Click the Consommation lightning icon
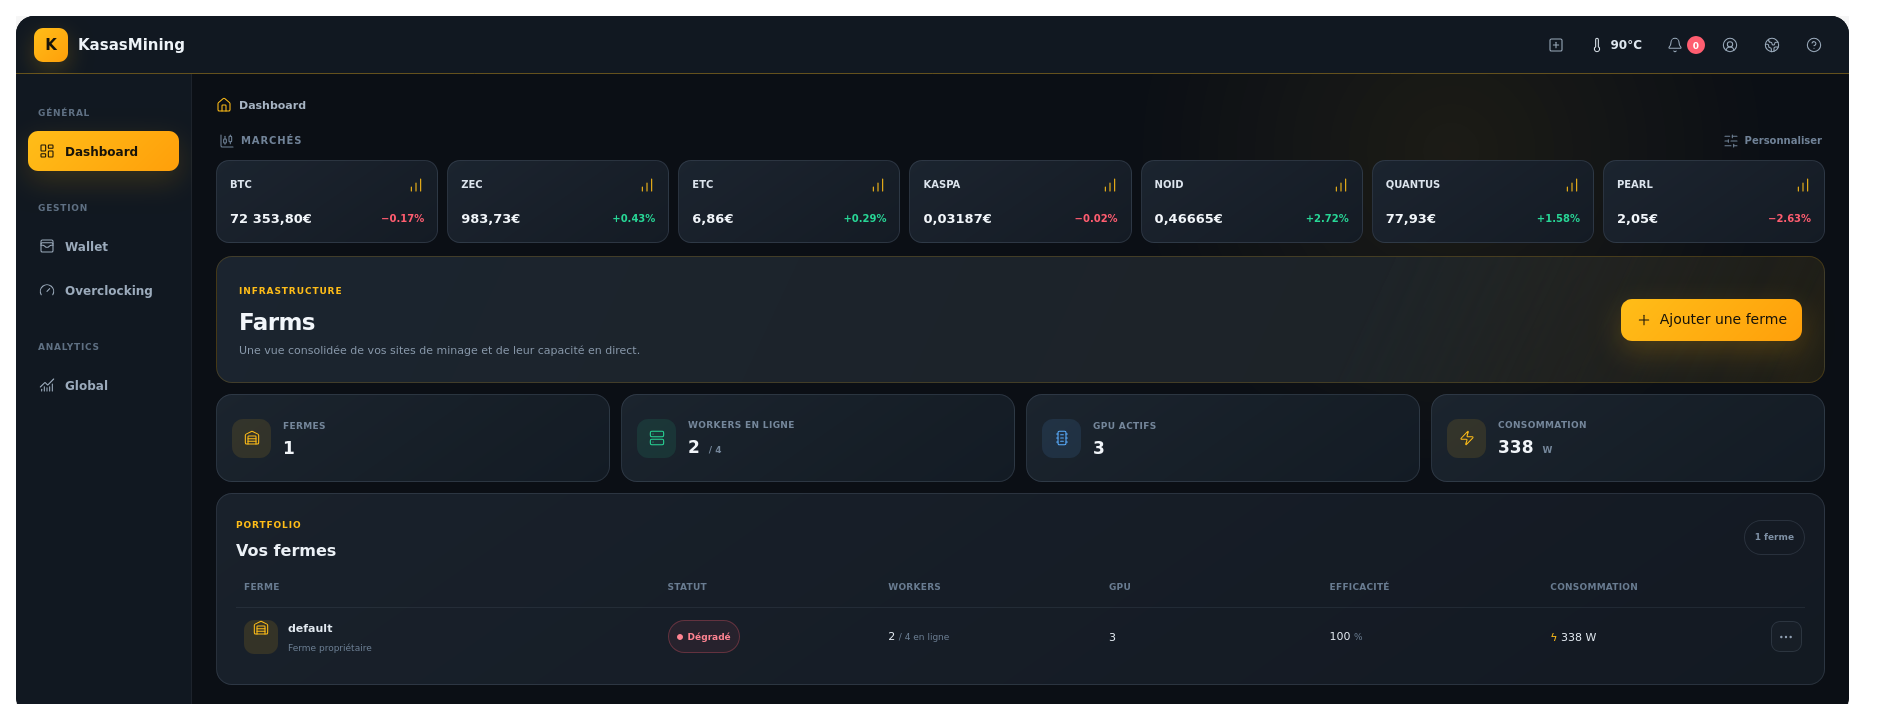 [x=1467, y=438]
